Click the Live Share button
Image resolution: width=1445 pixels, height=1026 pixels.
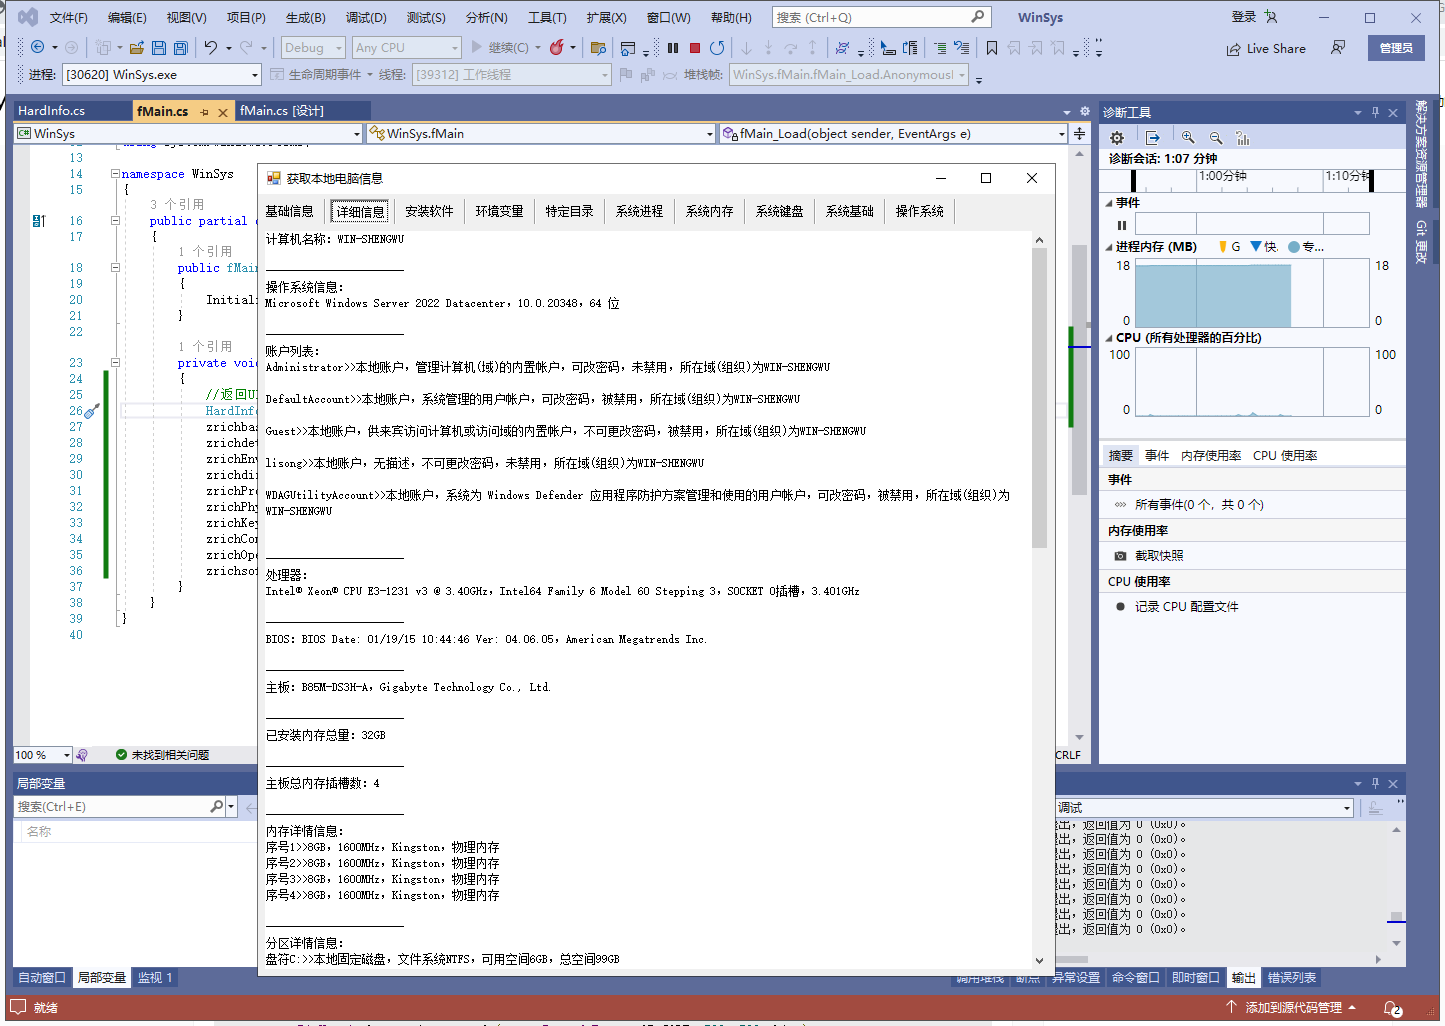[1266, 48]
